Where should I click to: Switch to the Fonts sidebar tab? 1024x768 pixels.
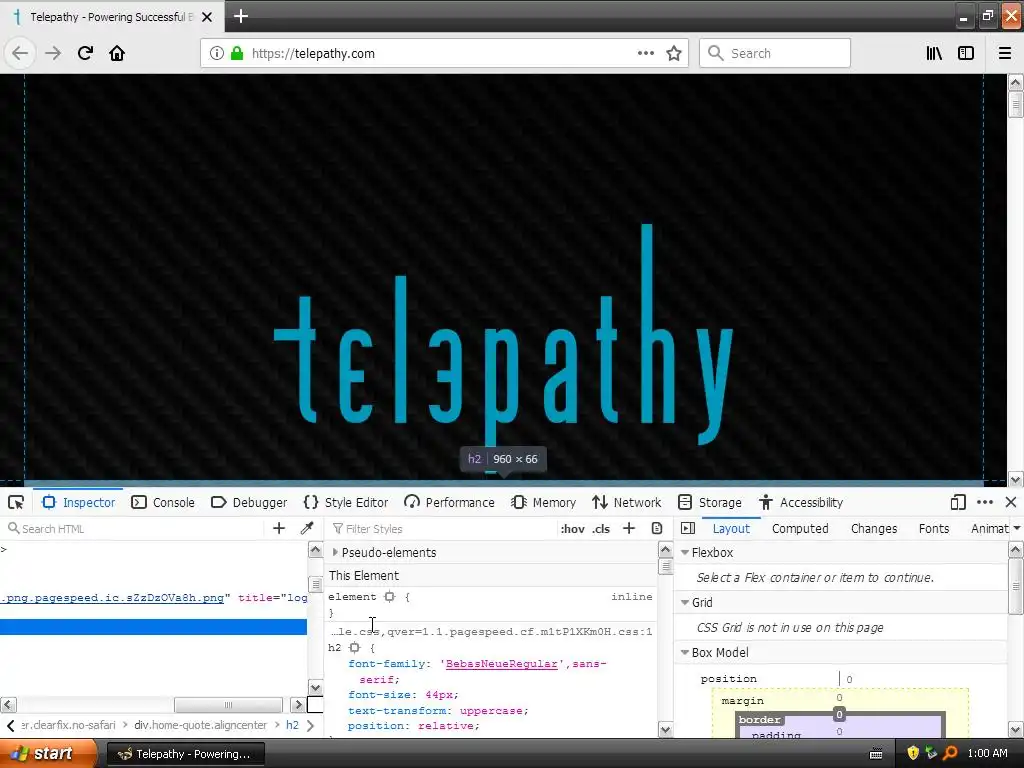pos(934,528)
